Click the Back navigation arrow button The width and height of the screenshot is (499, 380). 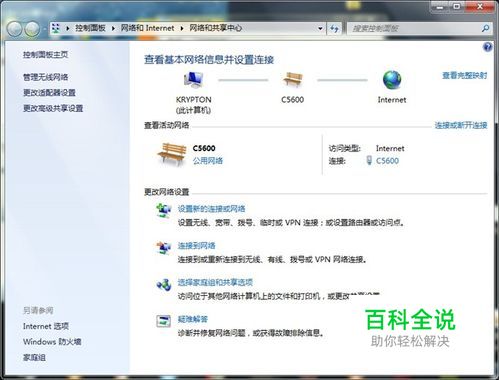coord(15,29)
